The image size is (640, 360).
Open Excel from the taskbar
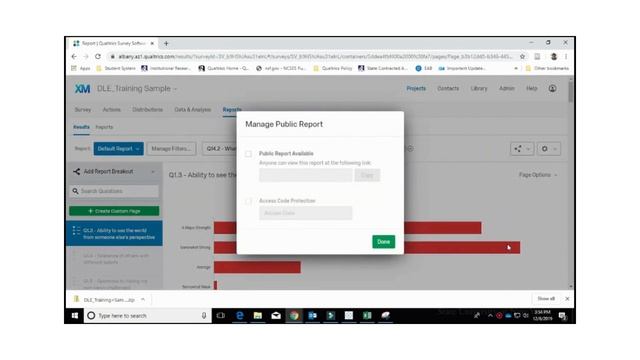coord(367,316)
